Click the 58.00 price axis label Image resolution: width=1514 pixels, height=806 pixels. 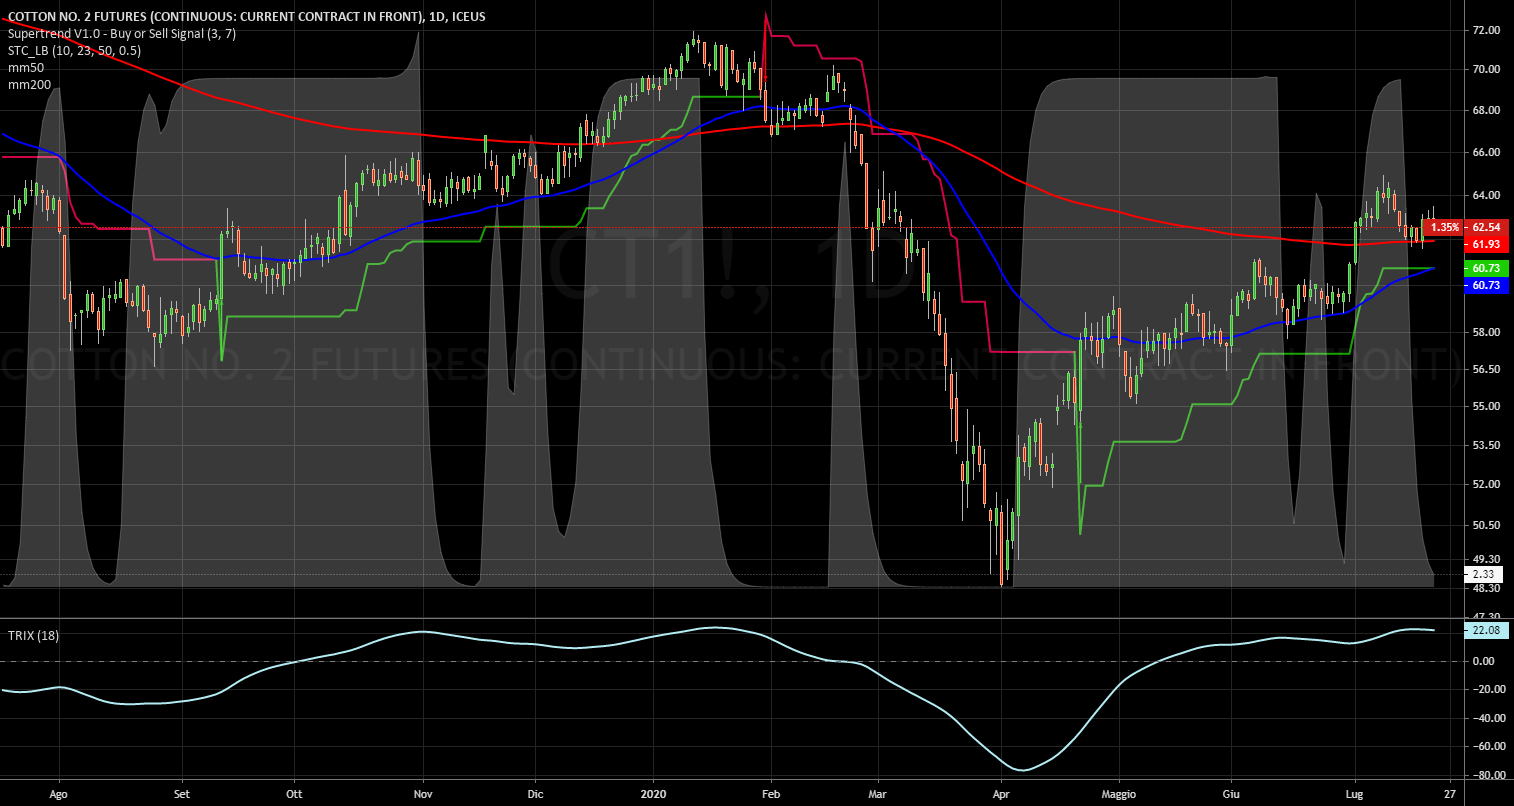tap(1486, 332)
